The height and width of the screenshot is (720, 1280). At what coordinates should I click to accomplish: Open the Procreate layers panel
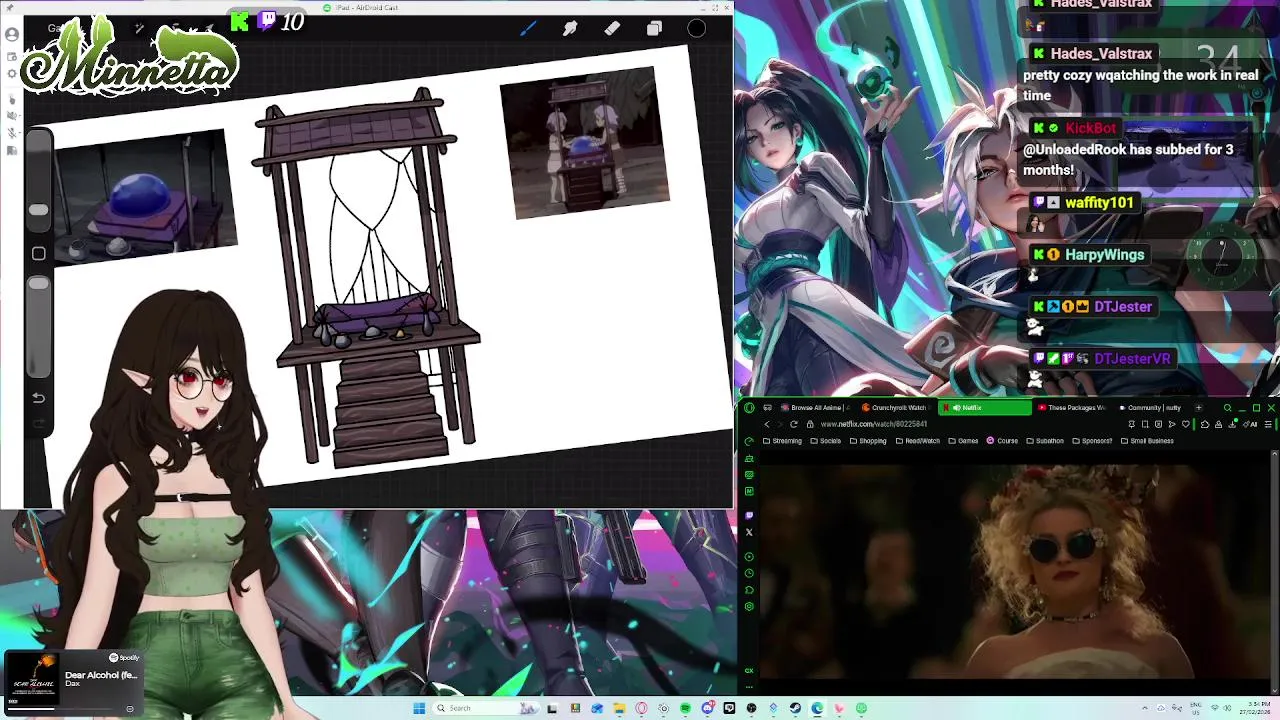(654, 28)
